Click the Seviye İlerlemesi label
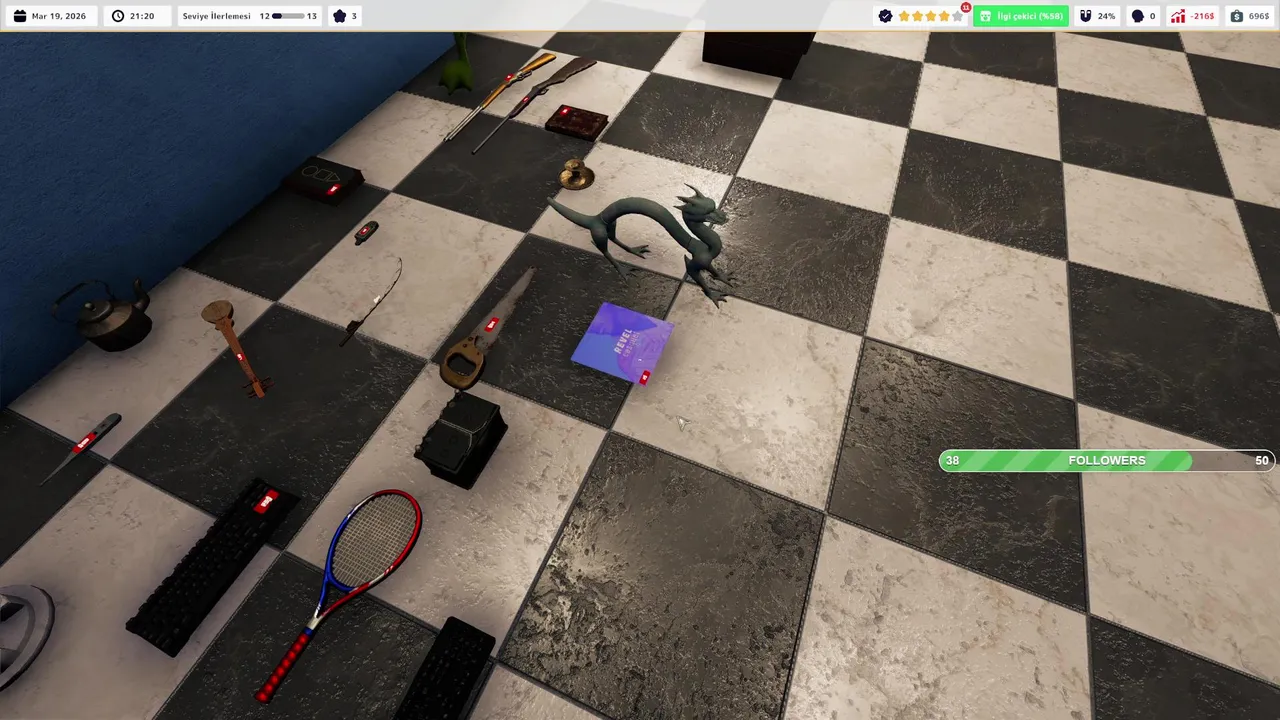The width and height of the screenshot is (1280, 720). pos(217,16)
